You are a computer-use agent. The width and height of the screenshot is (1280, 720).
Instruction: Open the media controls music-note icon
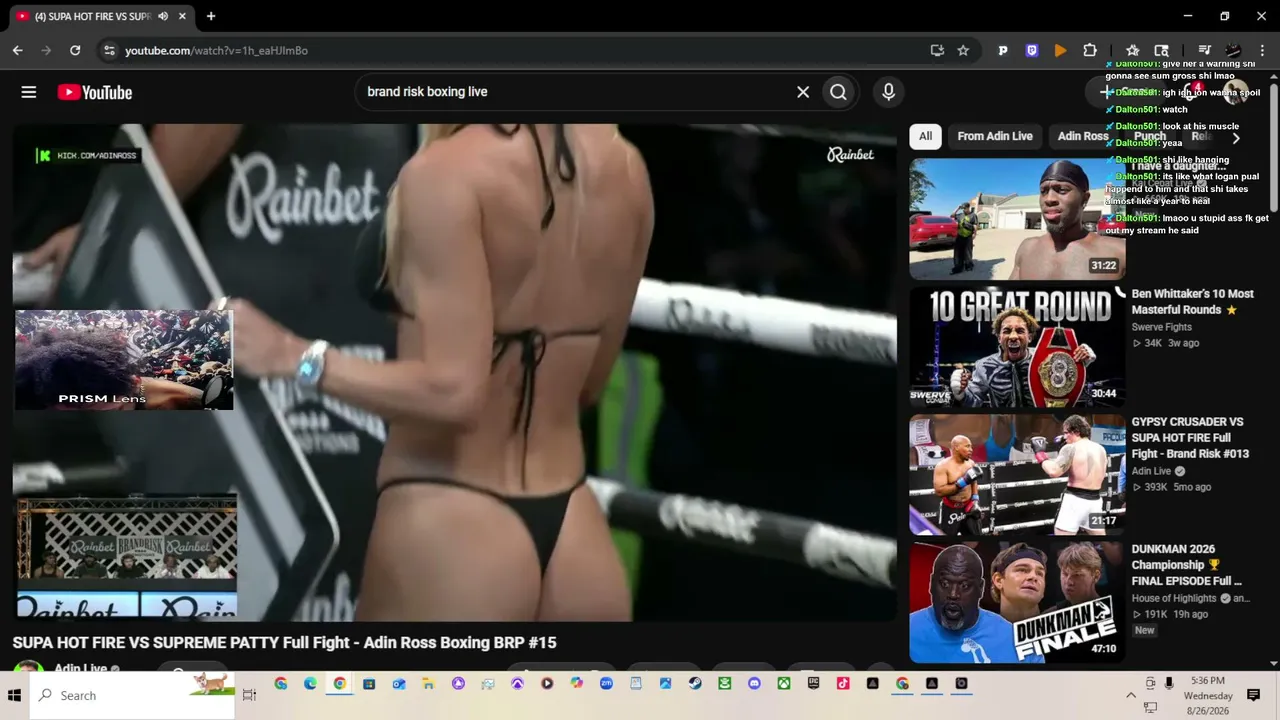[x=1205, y=50]
